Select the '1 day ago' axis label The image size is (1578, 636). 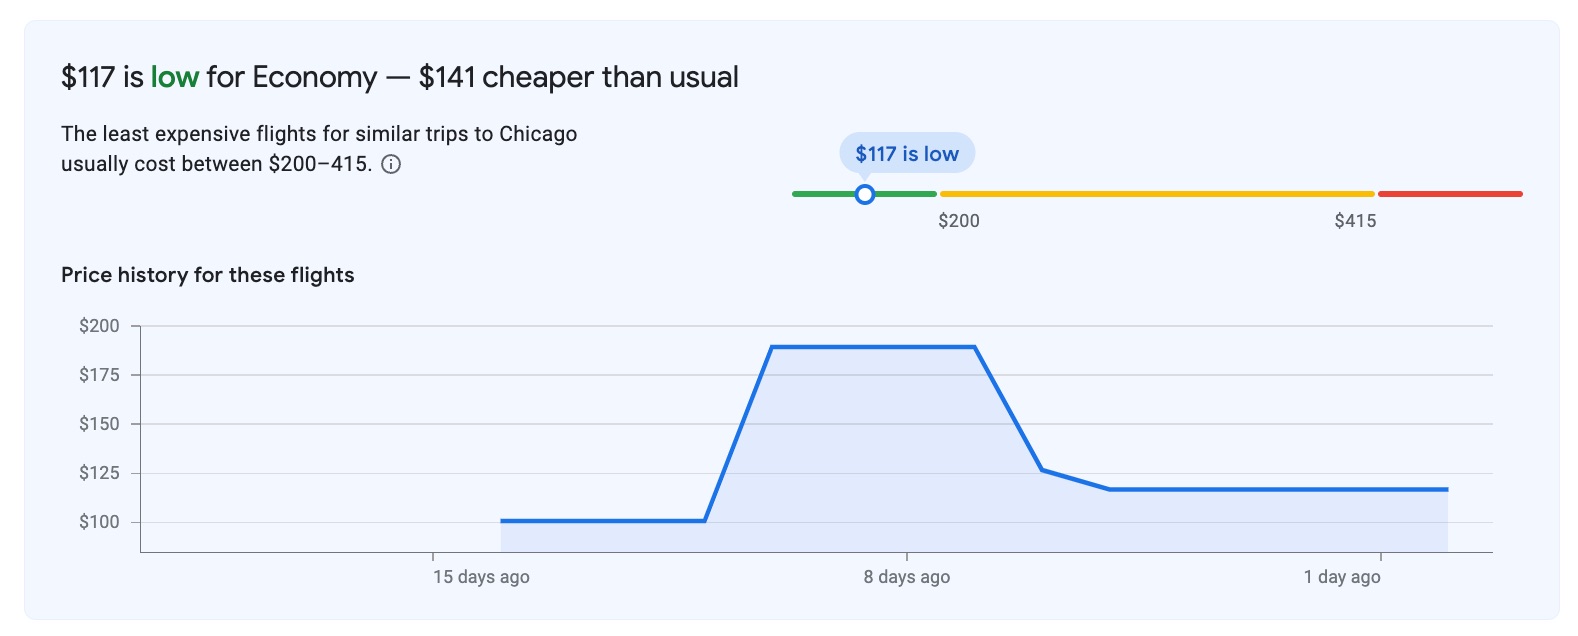click(x=1342, y=577)
